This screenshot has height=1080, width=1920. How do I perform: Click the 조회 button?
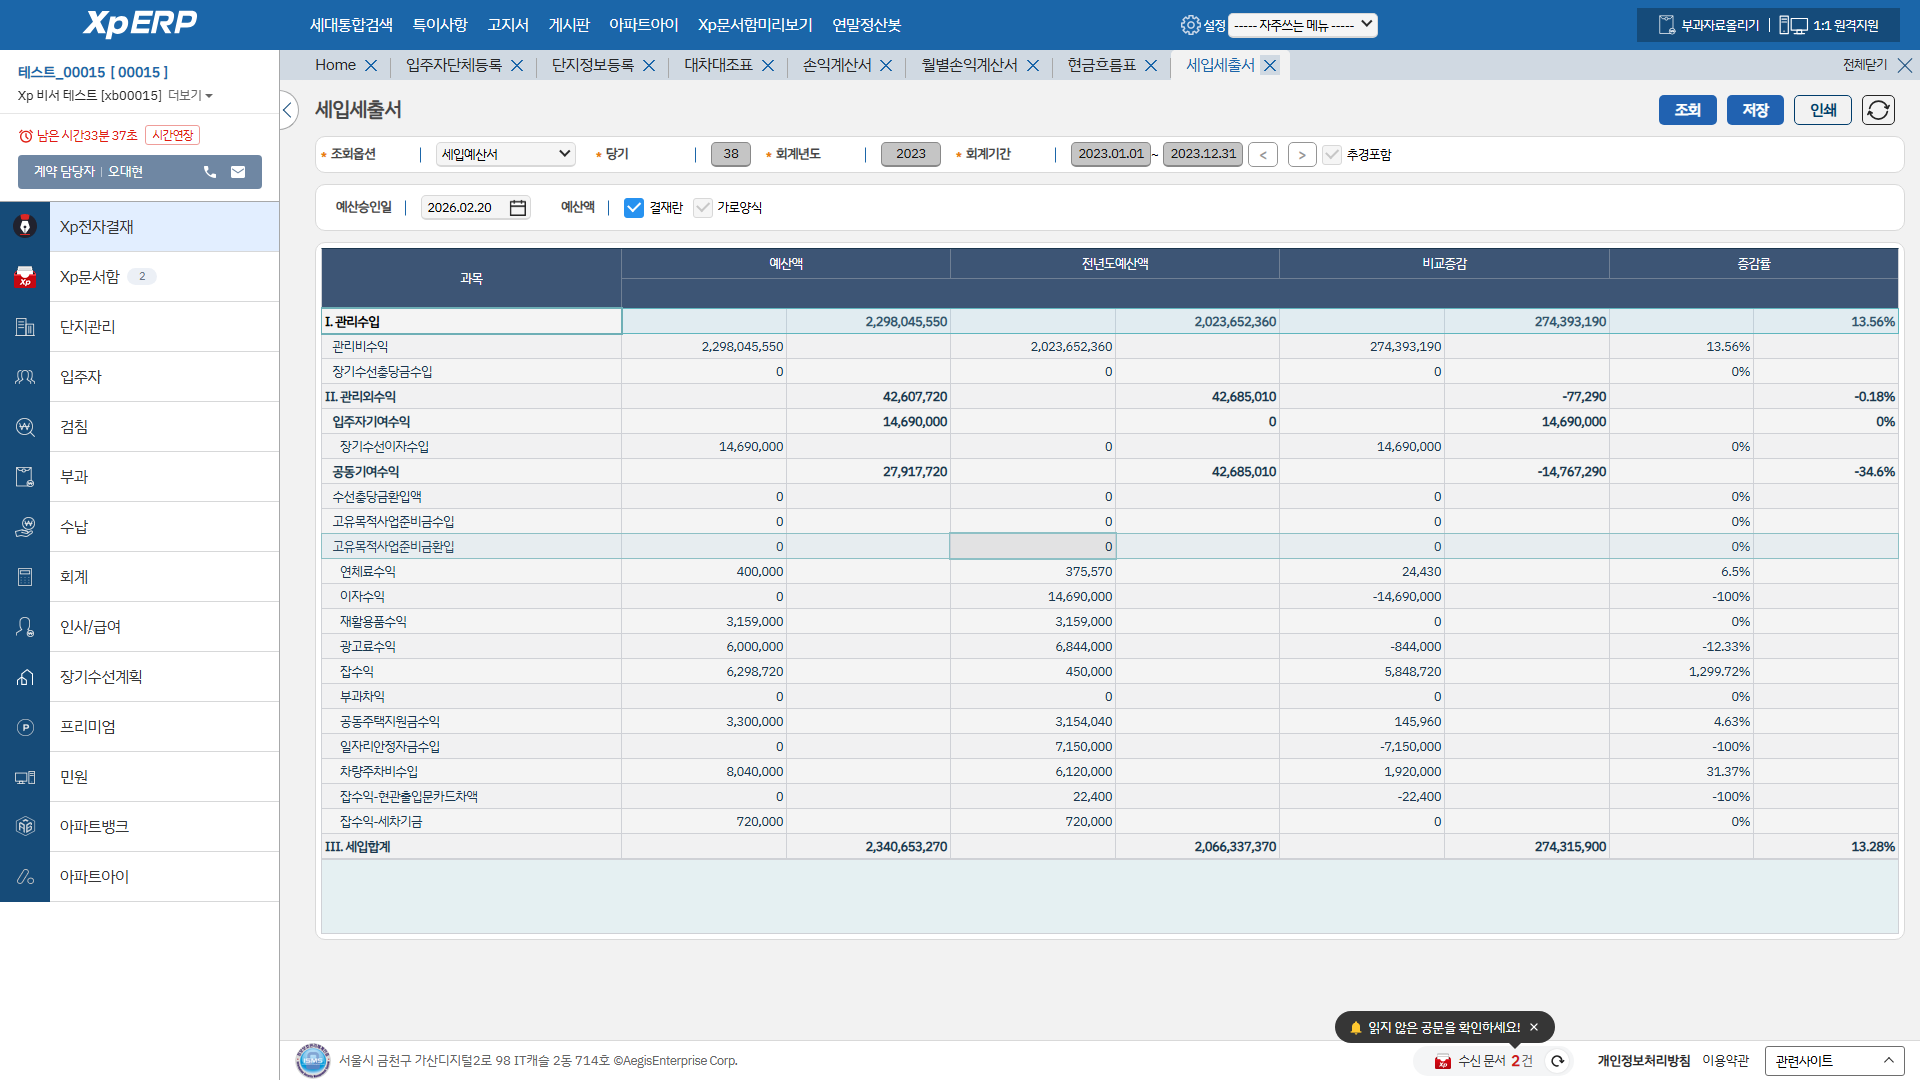(1687, 110)
